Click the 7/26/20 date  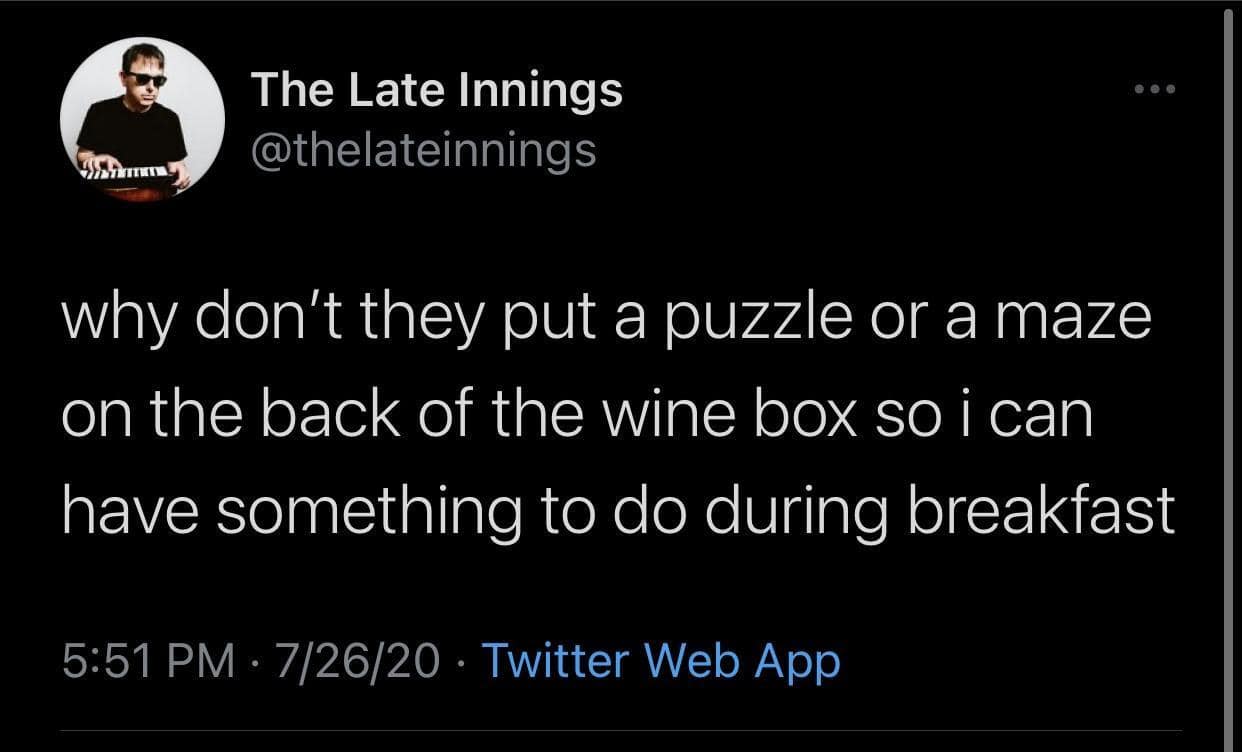[361, 661]
